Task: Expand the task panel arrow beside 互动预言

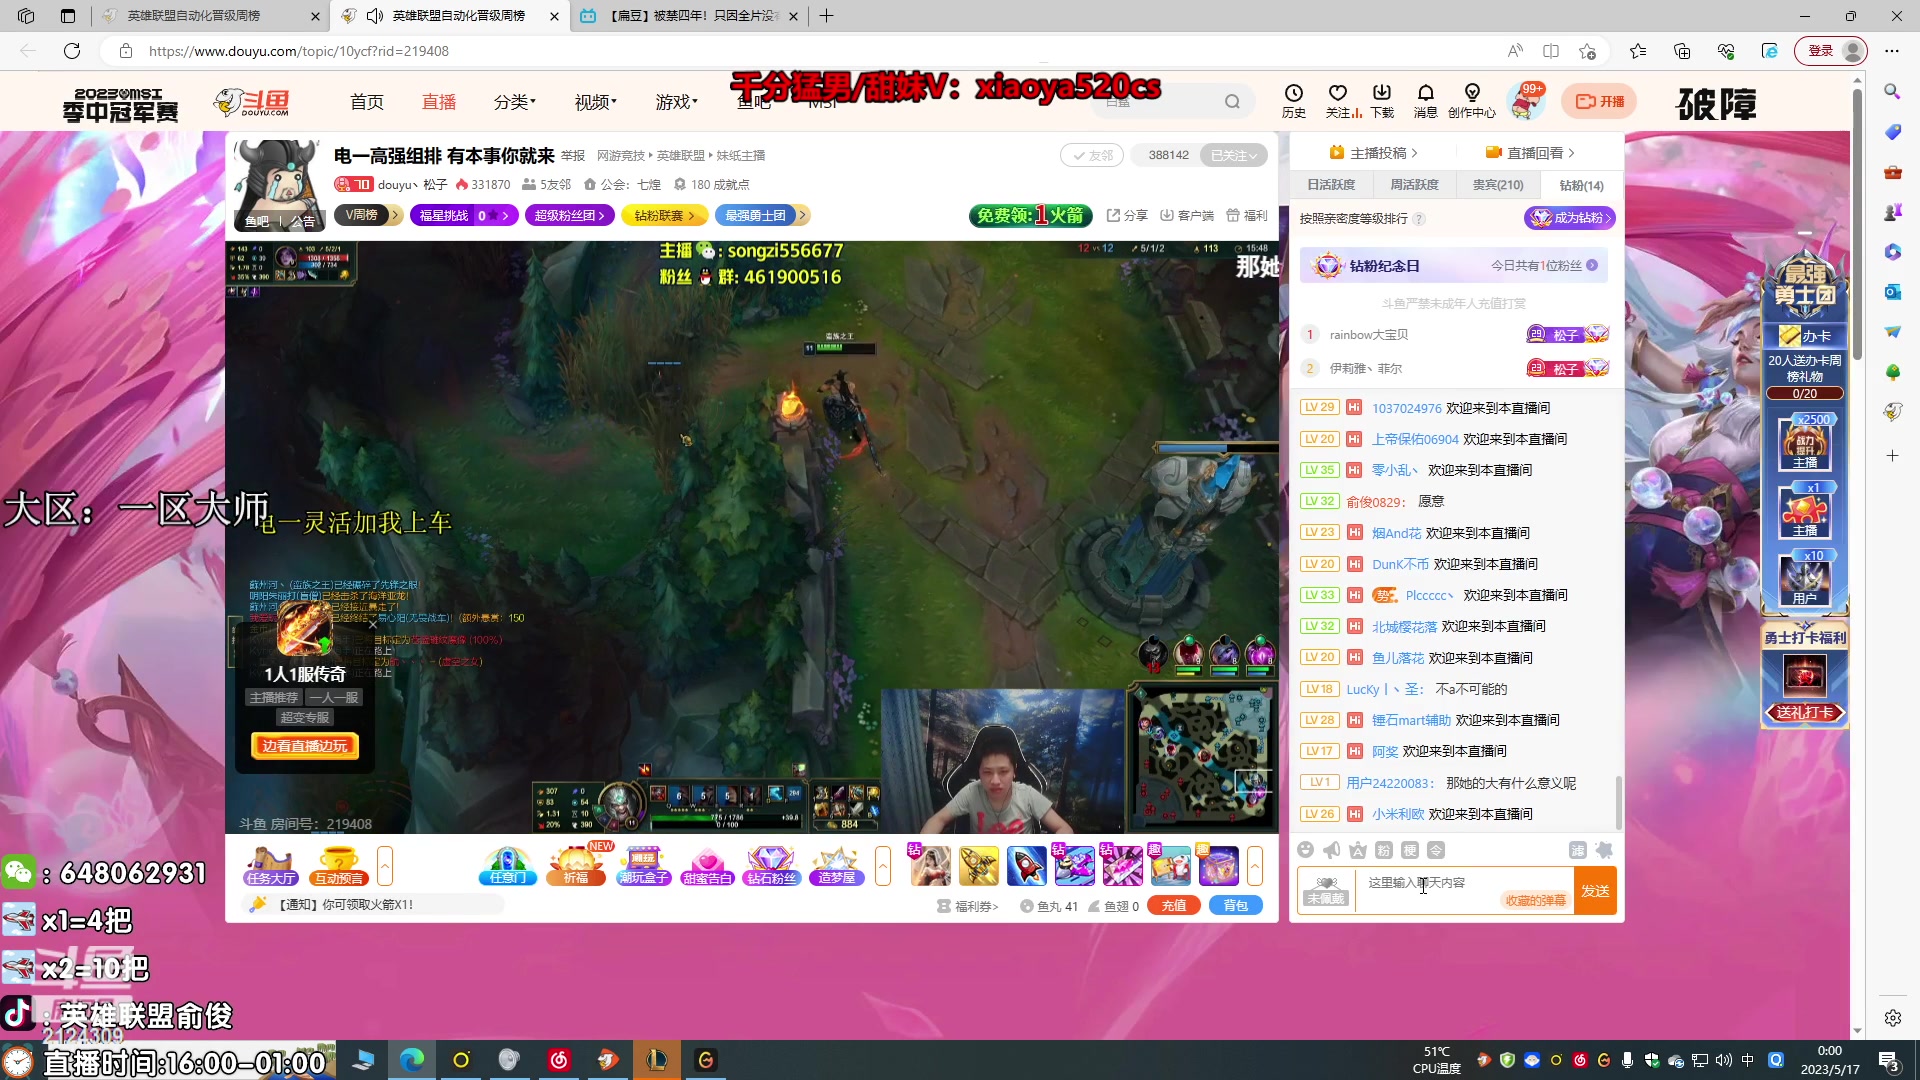Action: point(385,866)
